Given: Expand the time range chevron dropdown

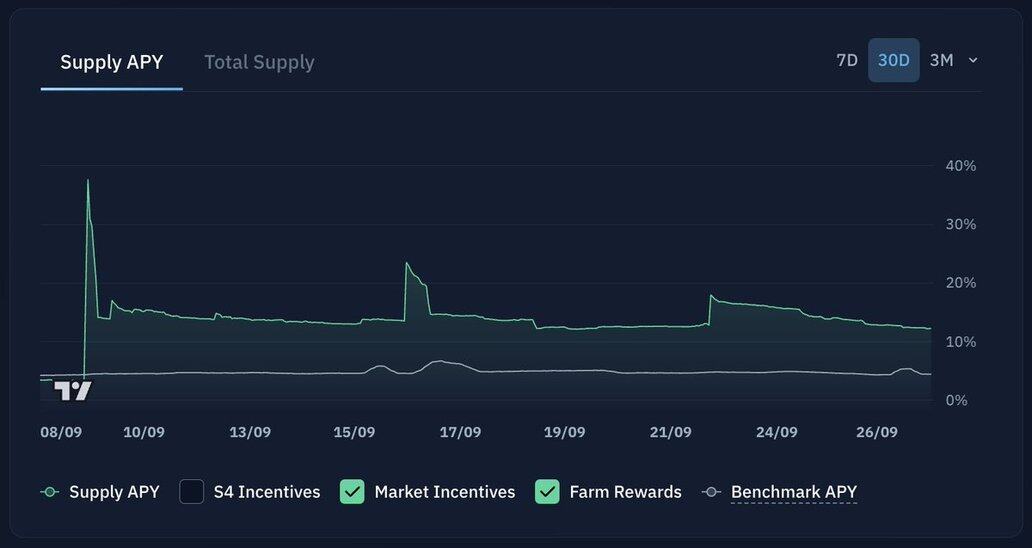Looking at the screenshot, I should (973, 60).
